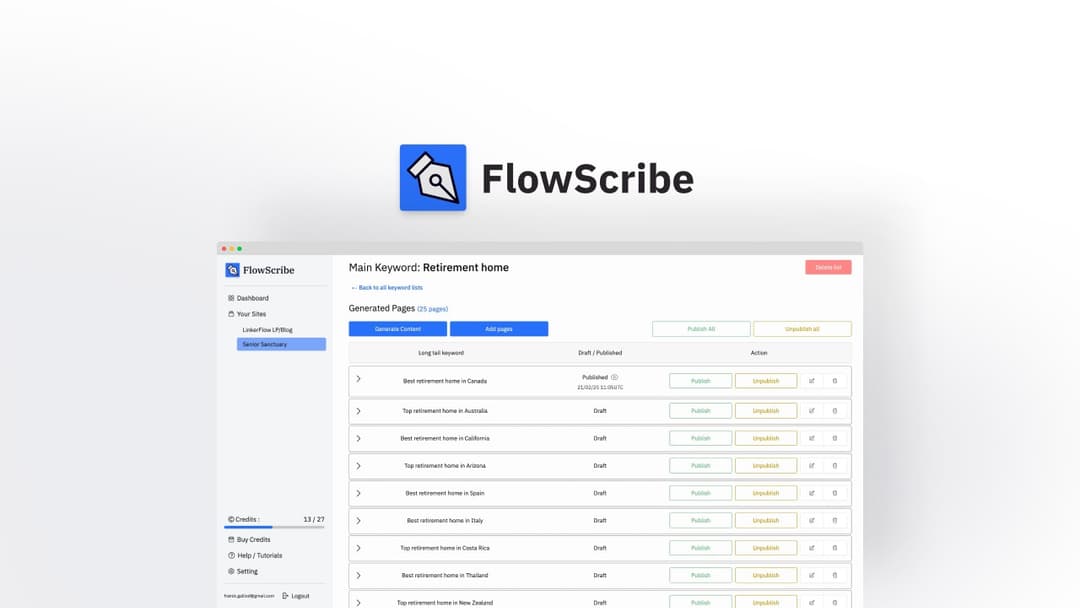Open the Dashboard from the sidebar
The width and height of the screenshot is (1080, 608).
point(249,297)
